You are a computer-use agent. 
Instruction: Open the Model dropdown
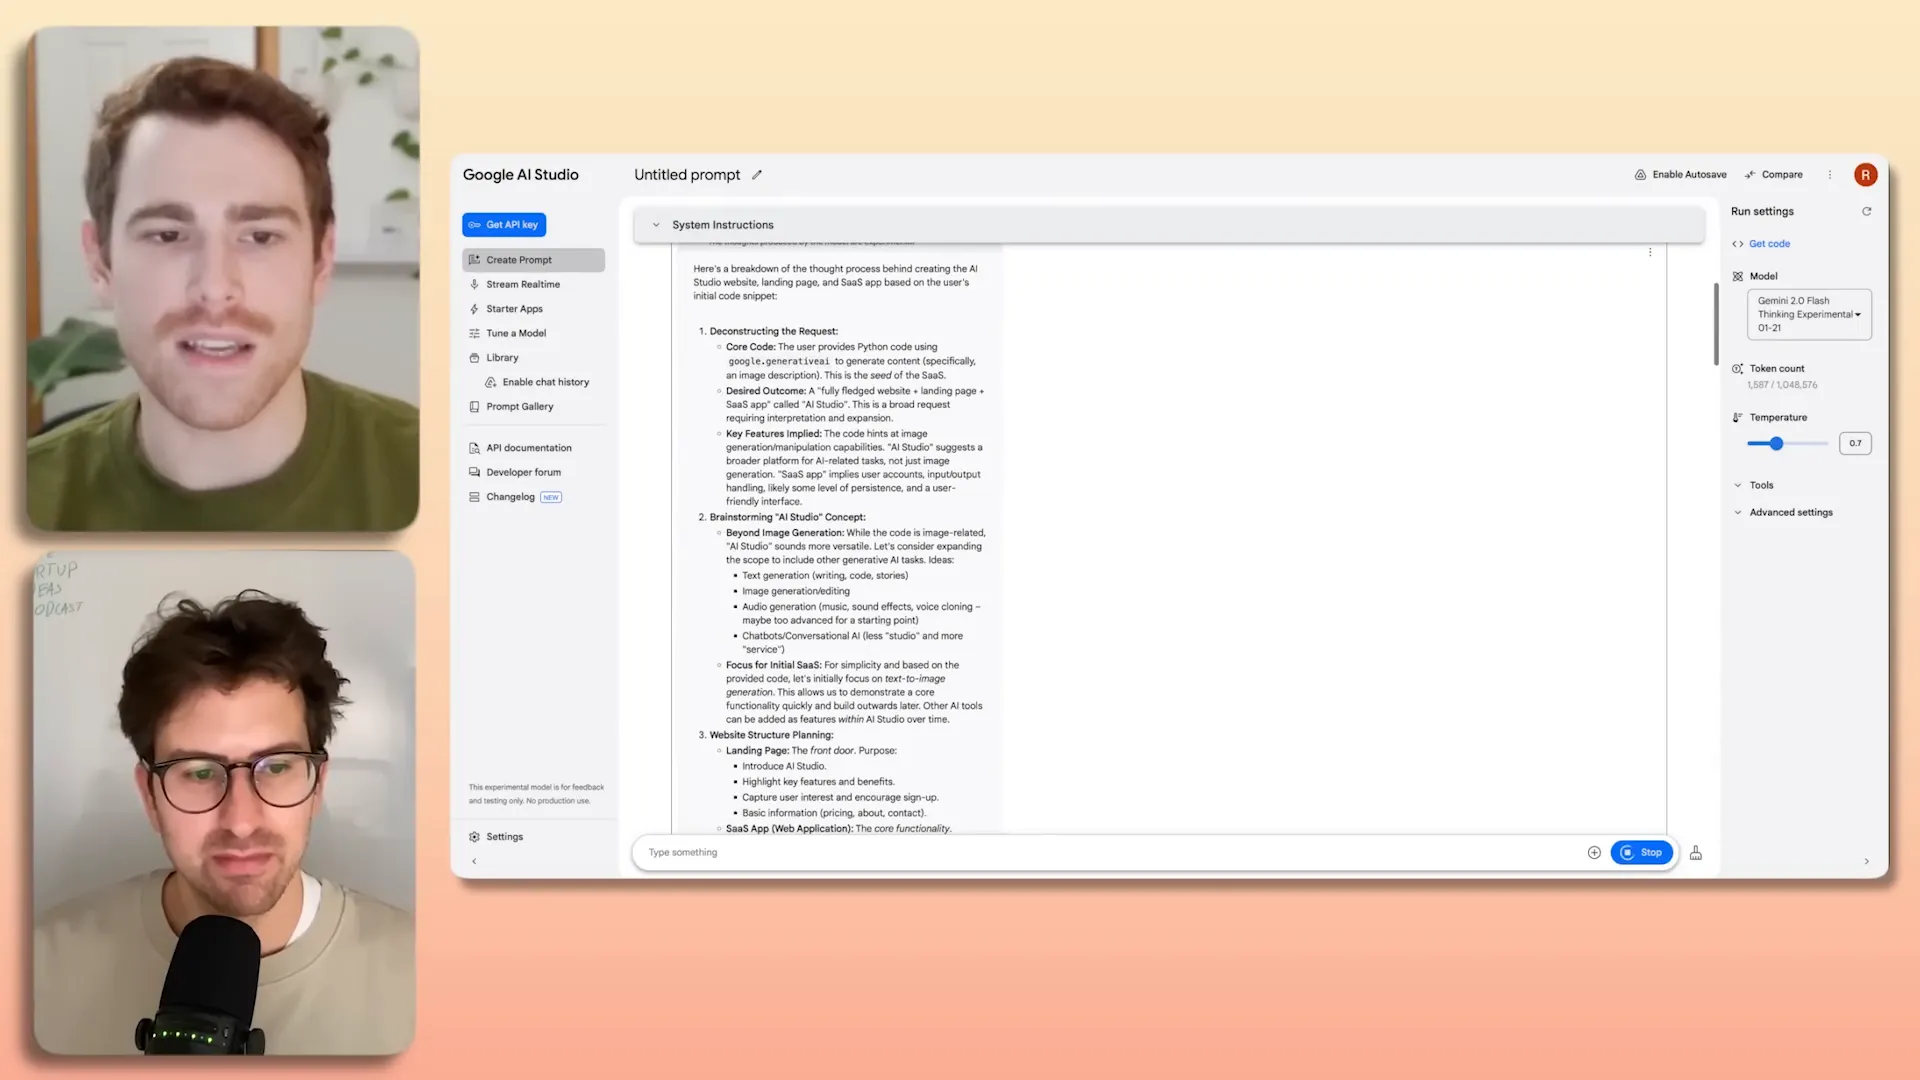(x=1809, y=315)
